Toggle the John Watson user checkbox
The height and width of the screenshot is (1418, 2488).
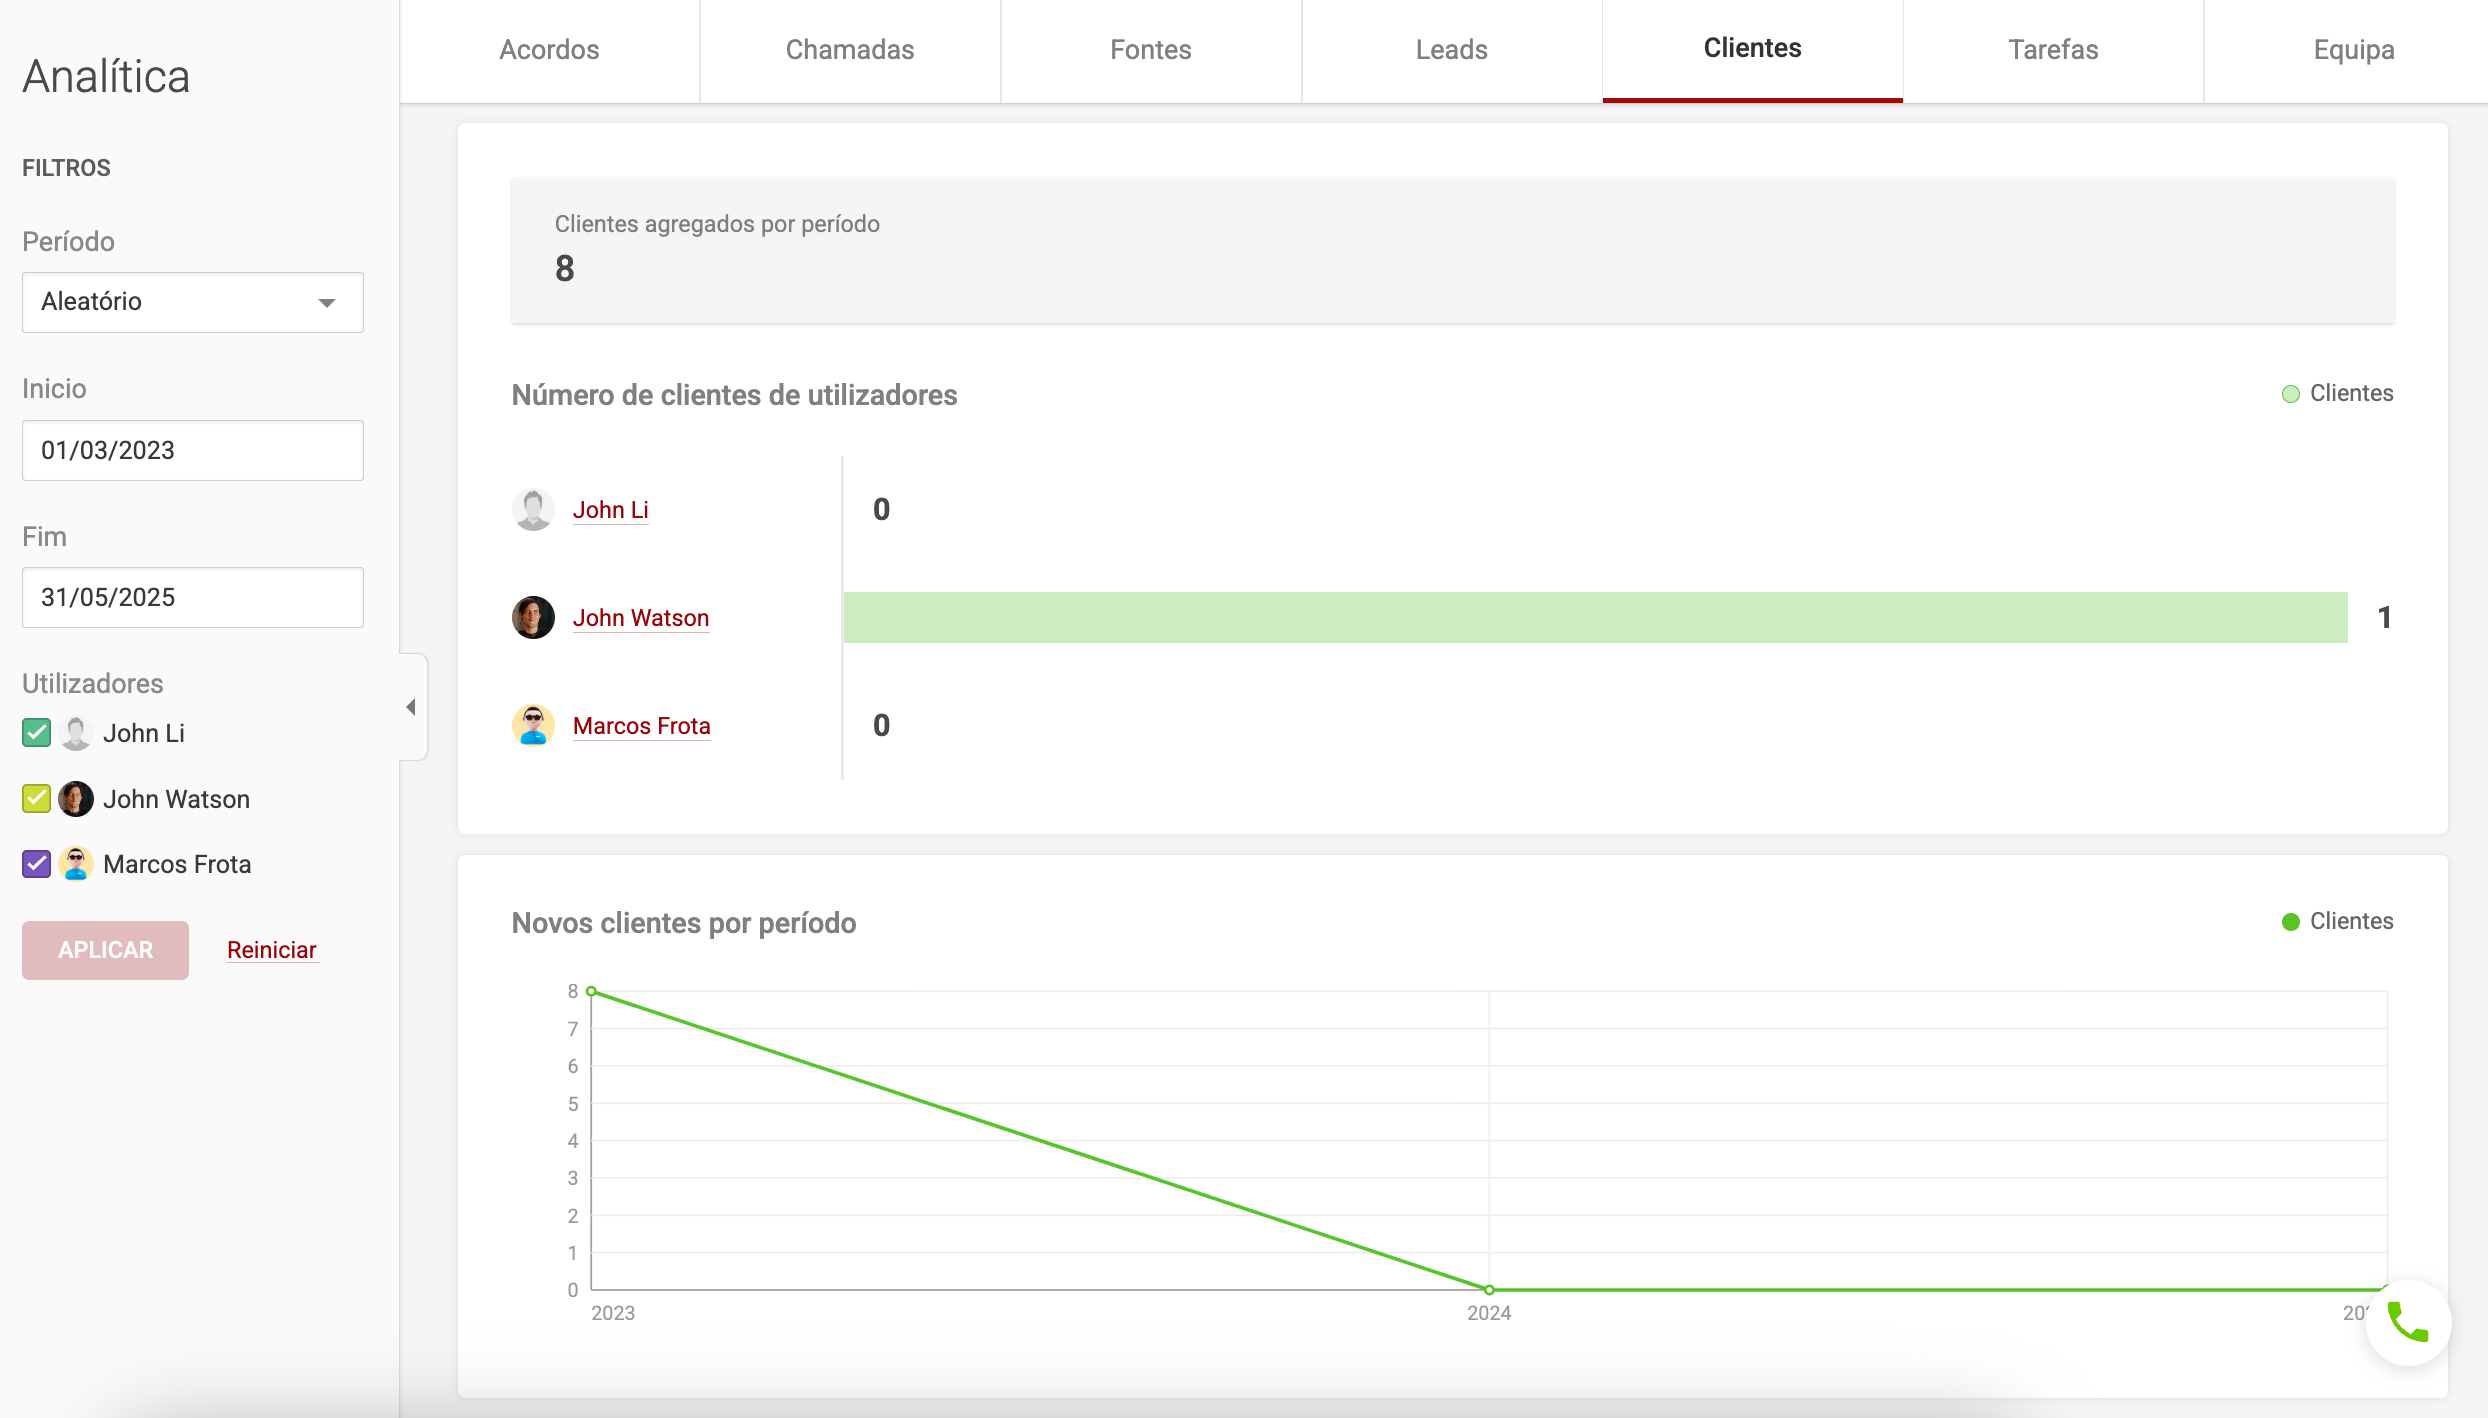[x=36, y=799]
